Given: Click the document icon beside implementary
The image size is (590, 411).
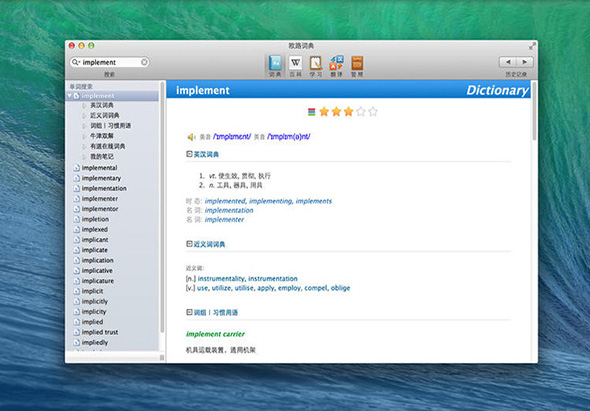Looking at the screenshot, I should pyautogui.click(x=76, y=178).
